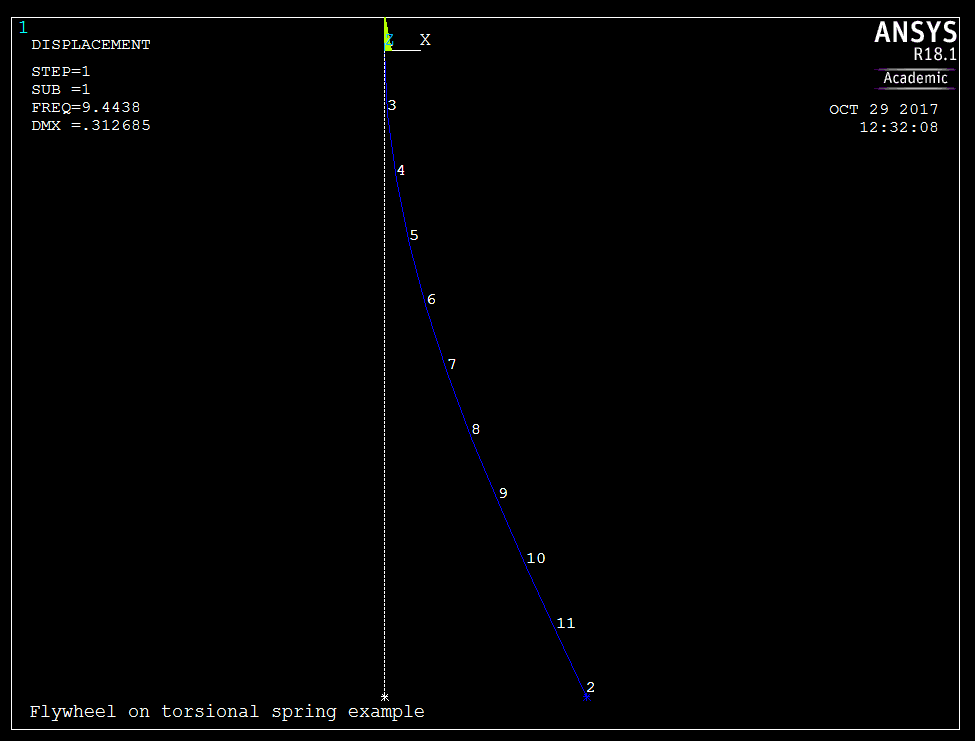
Task: Click the OCT 29 2017 date stamp
Action: (x=884, y=110)
